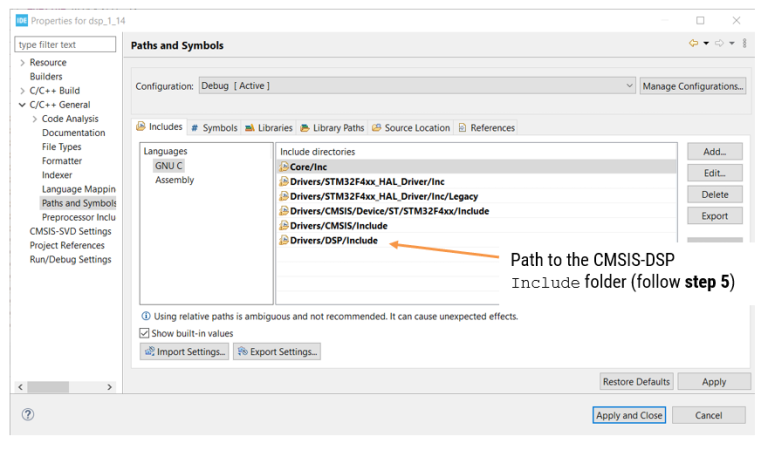Open the vertical dots view menu
This screenshot has width=768, height=450.
[x=744, y=44]
